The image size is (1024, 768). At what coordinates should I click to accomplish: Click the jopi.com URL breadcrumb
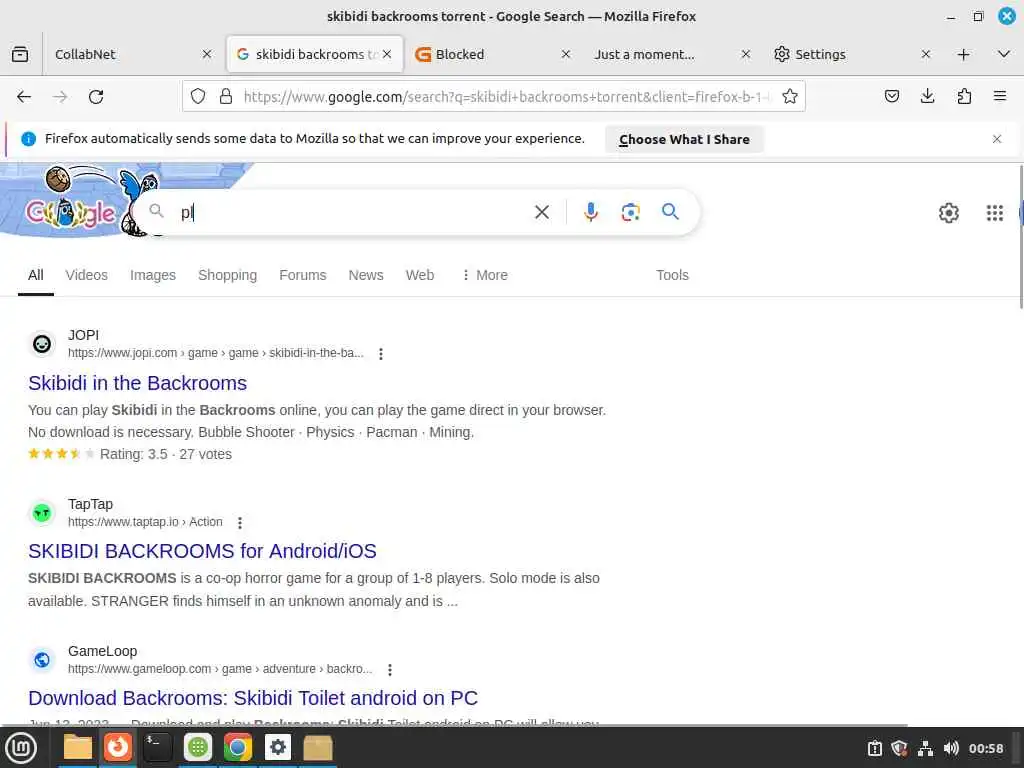(x=216, y=353)
